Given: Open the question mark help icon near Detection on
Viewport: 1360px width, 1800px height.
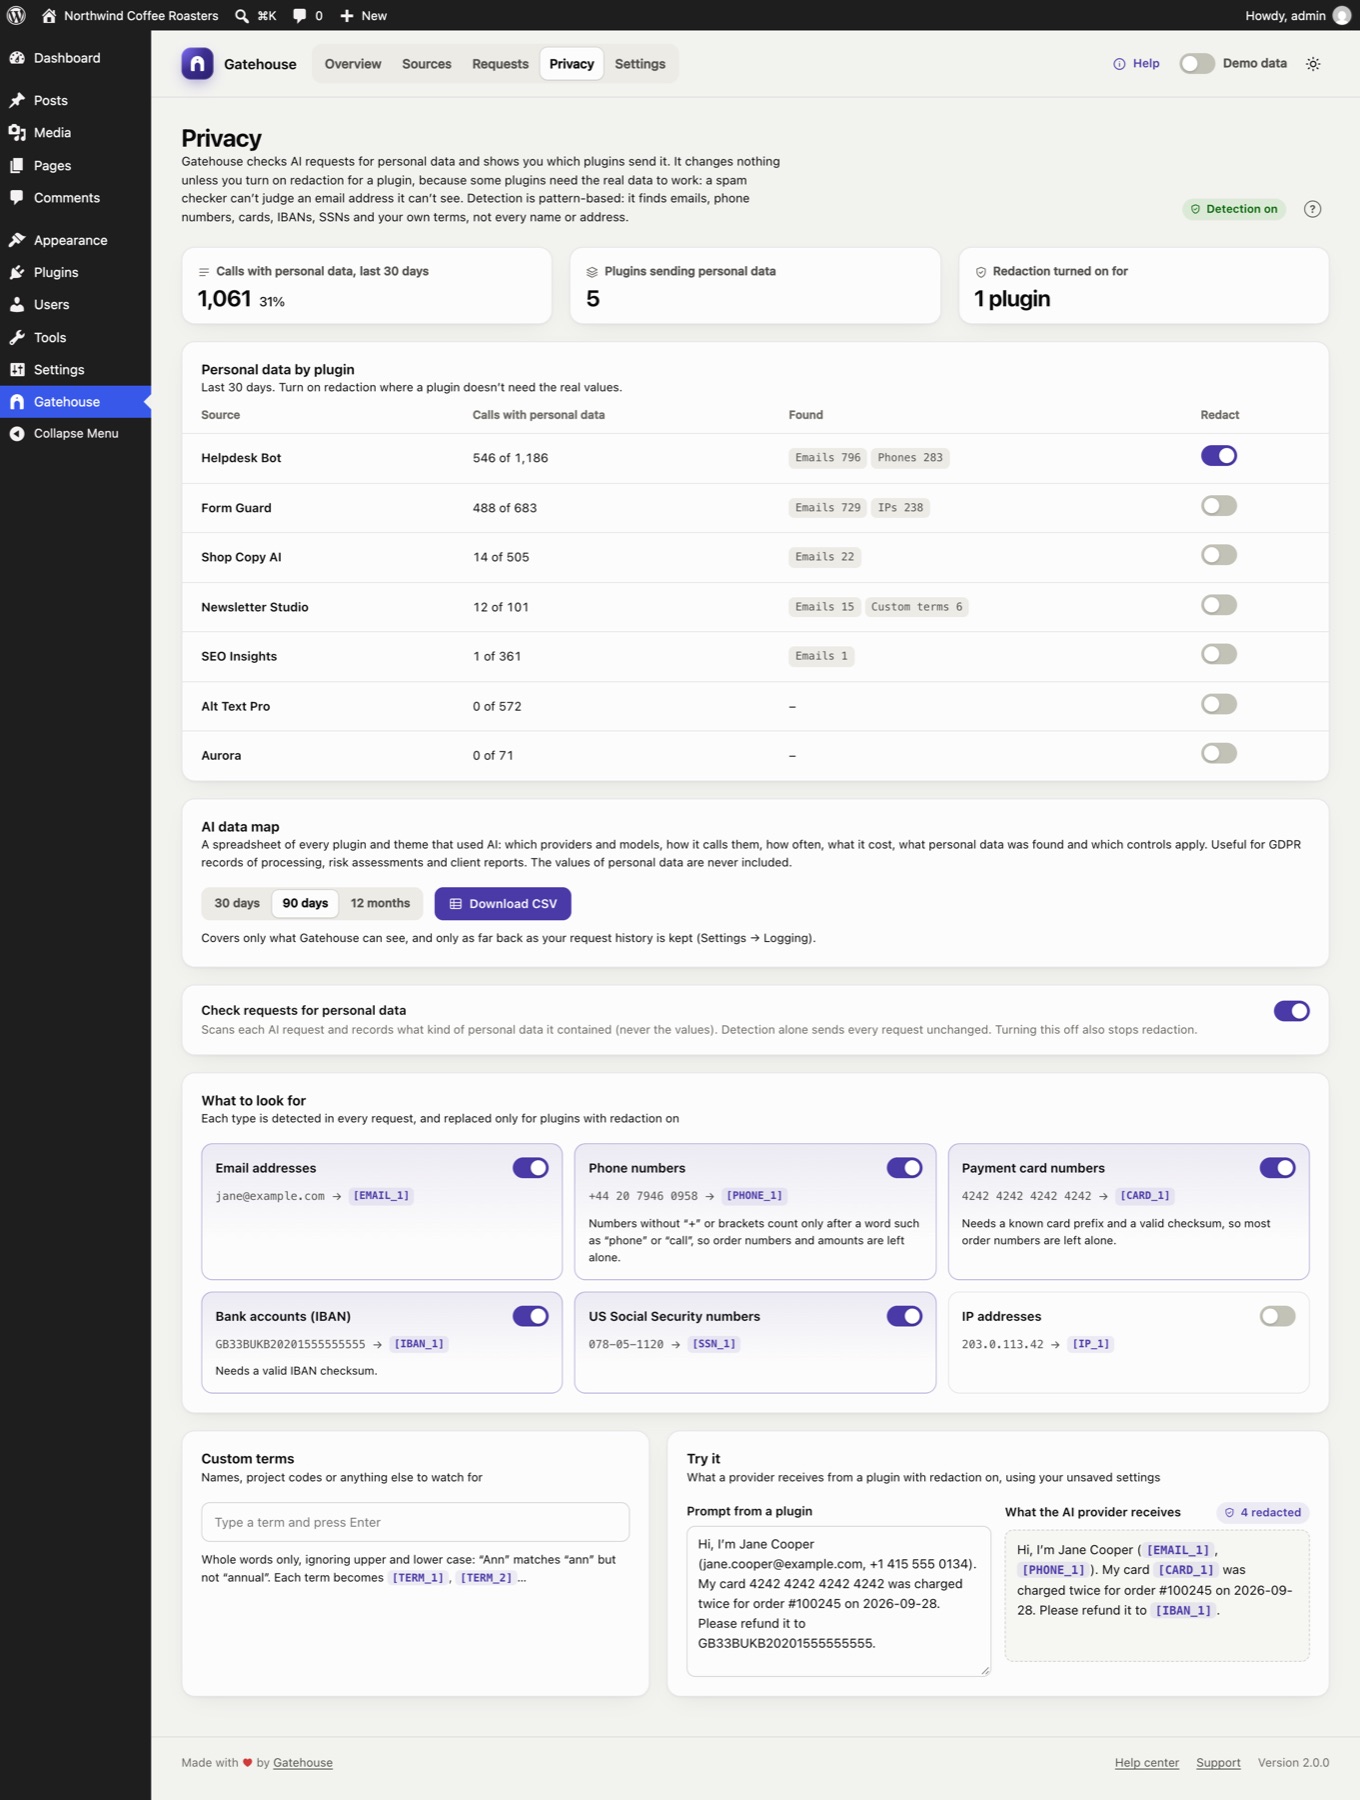Looking at the screenshot, I should (1313, 209).
